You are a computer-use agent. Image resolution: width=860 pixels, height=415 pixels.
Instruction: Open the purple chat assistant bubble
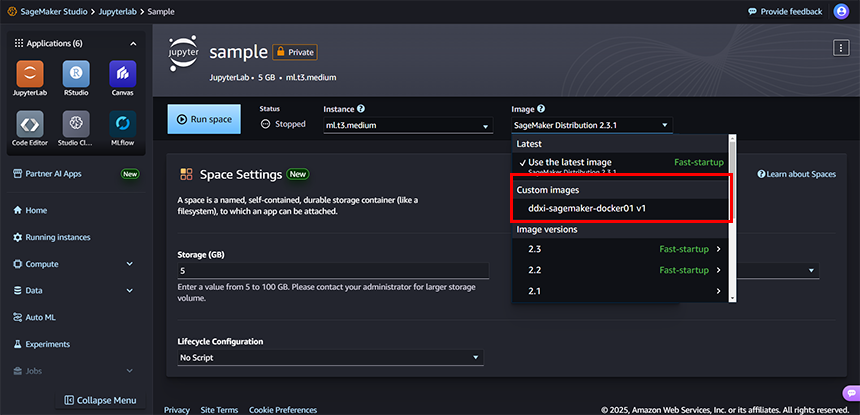click(x=851, y=393)
